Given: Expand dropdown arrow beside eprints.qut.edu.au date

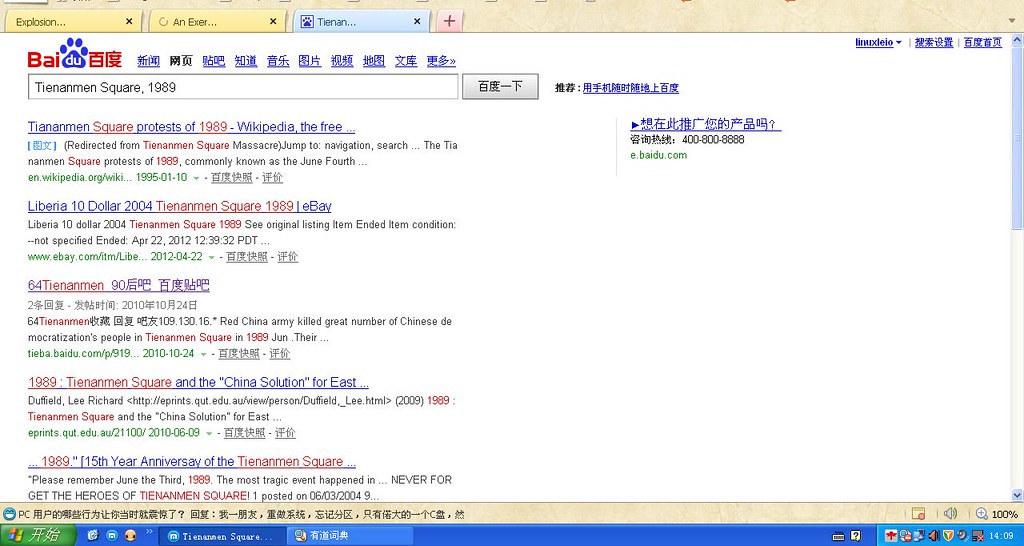Looking at the screenshot, I should point(209,434).
